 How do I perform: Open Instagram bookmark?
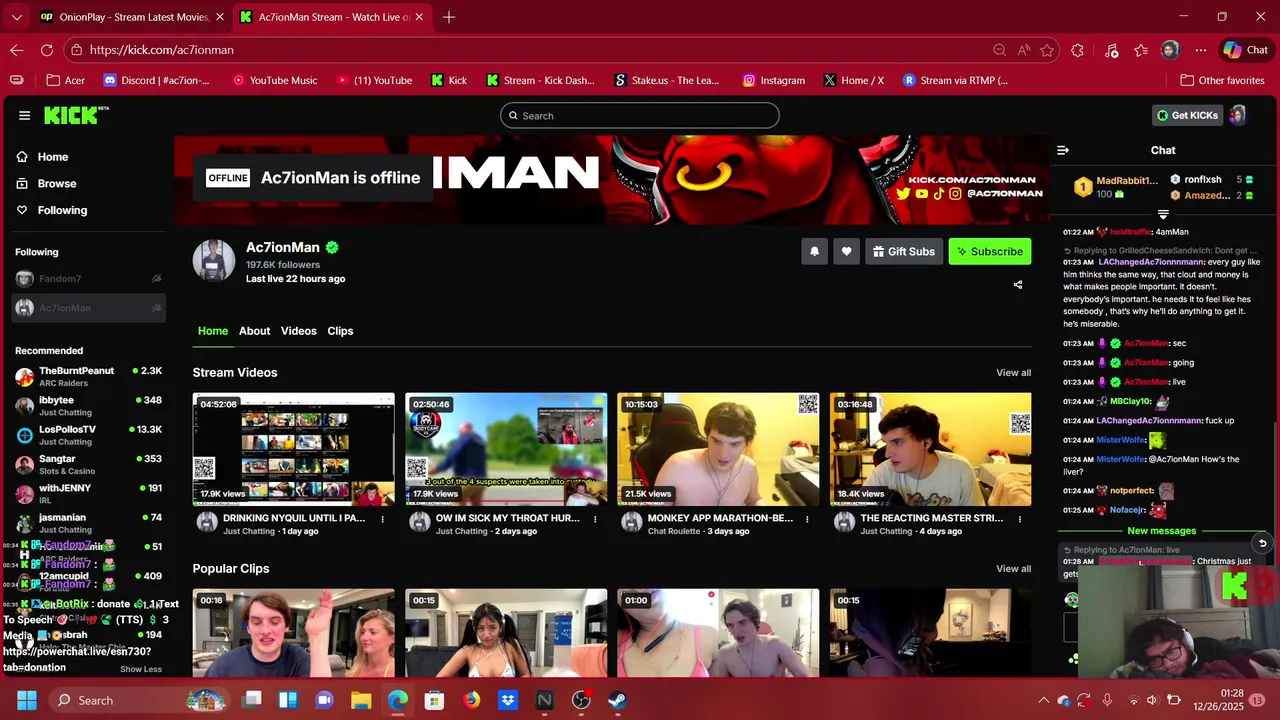coord(773,80)
